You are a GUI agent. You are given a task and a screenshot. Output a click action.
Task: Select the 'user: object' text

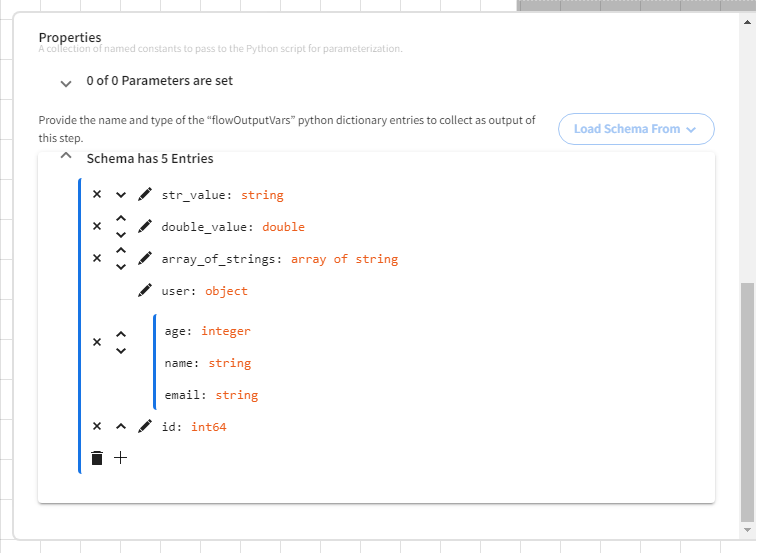[205, 291]
